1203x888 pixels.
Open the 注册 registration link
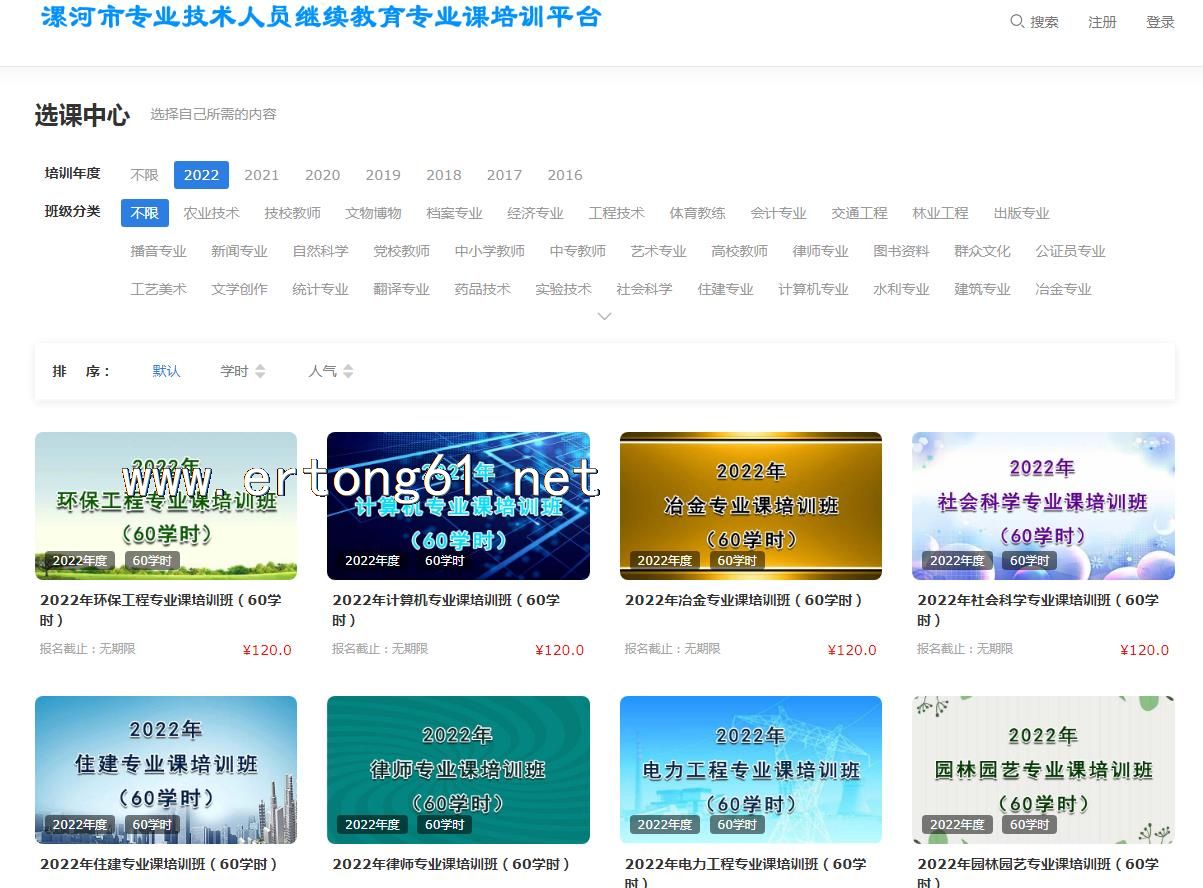(1102, 22)
